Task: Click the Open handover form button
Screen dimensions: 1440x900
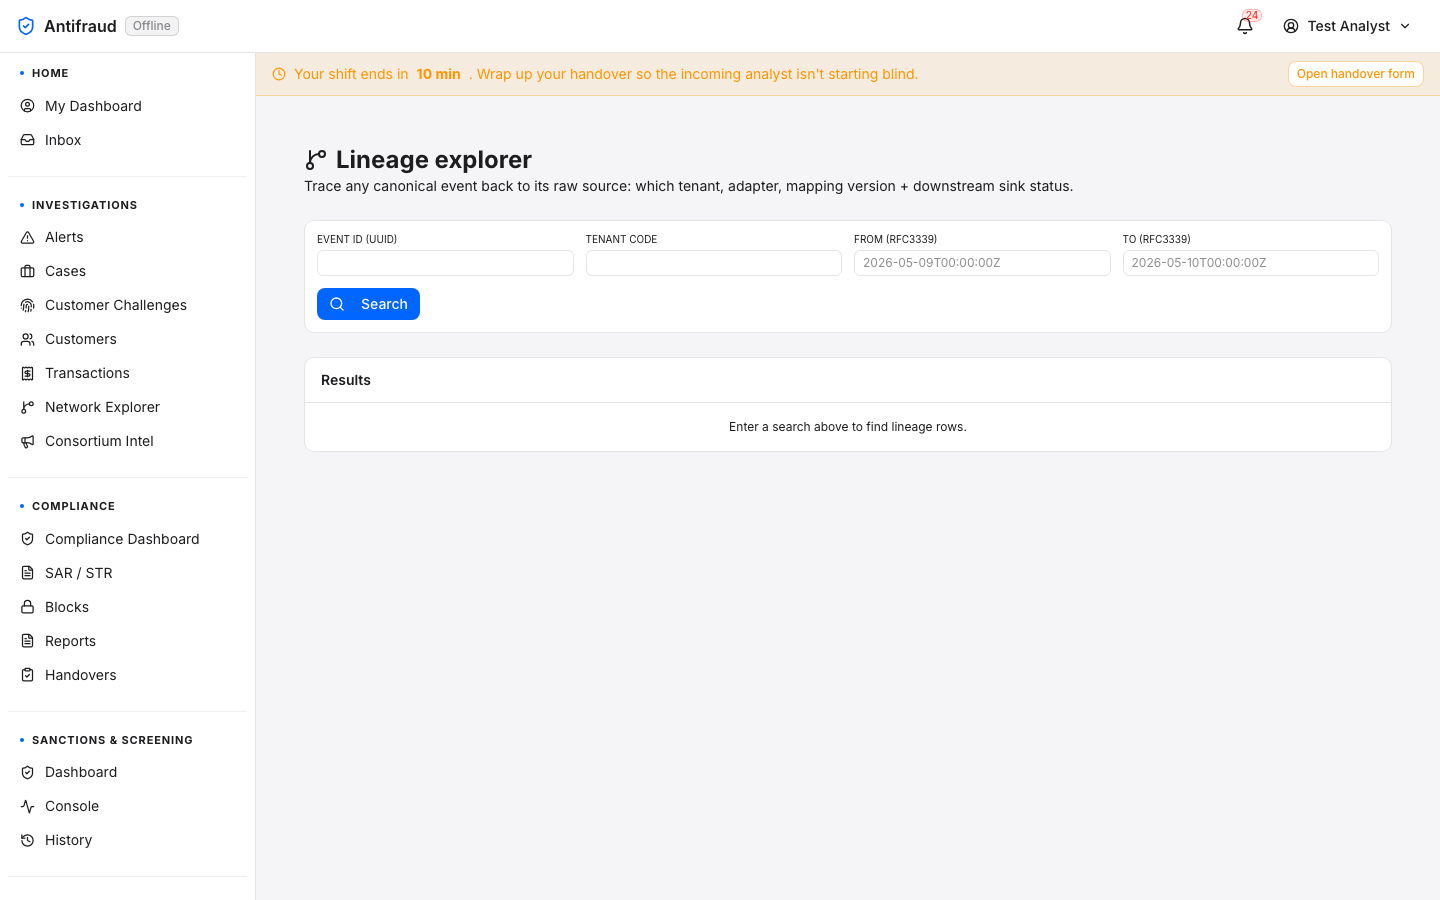Action: coord(1355,74)
